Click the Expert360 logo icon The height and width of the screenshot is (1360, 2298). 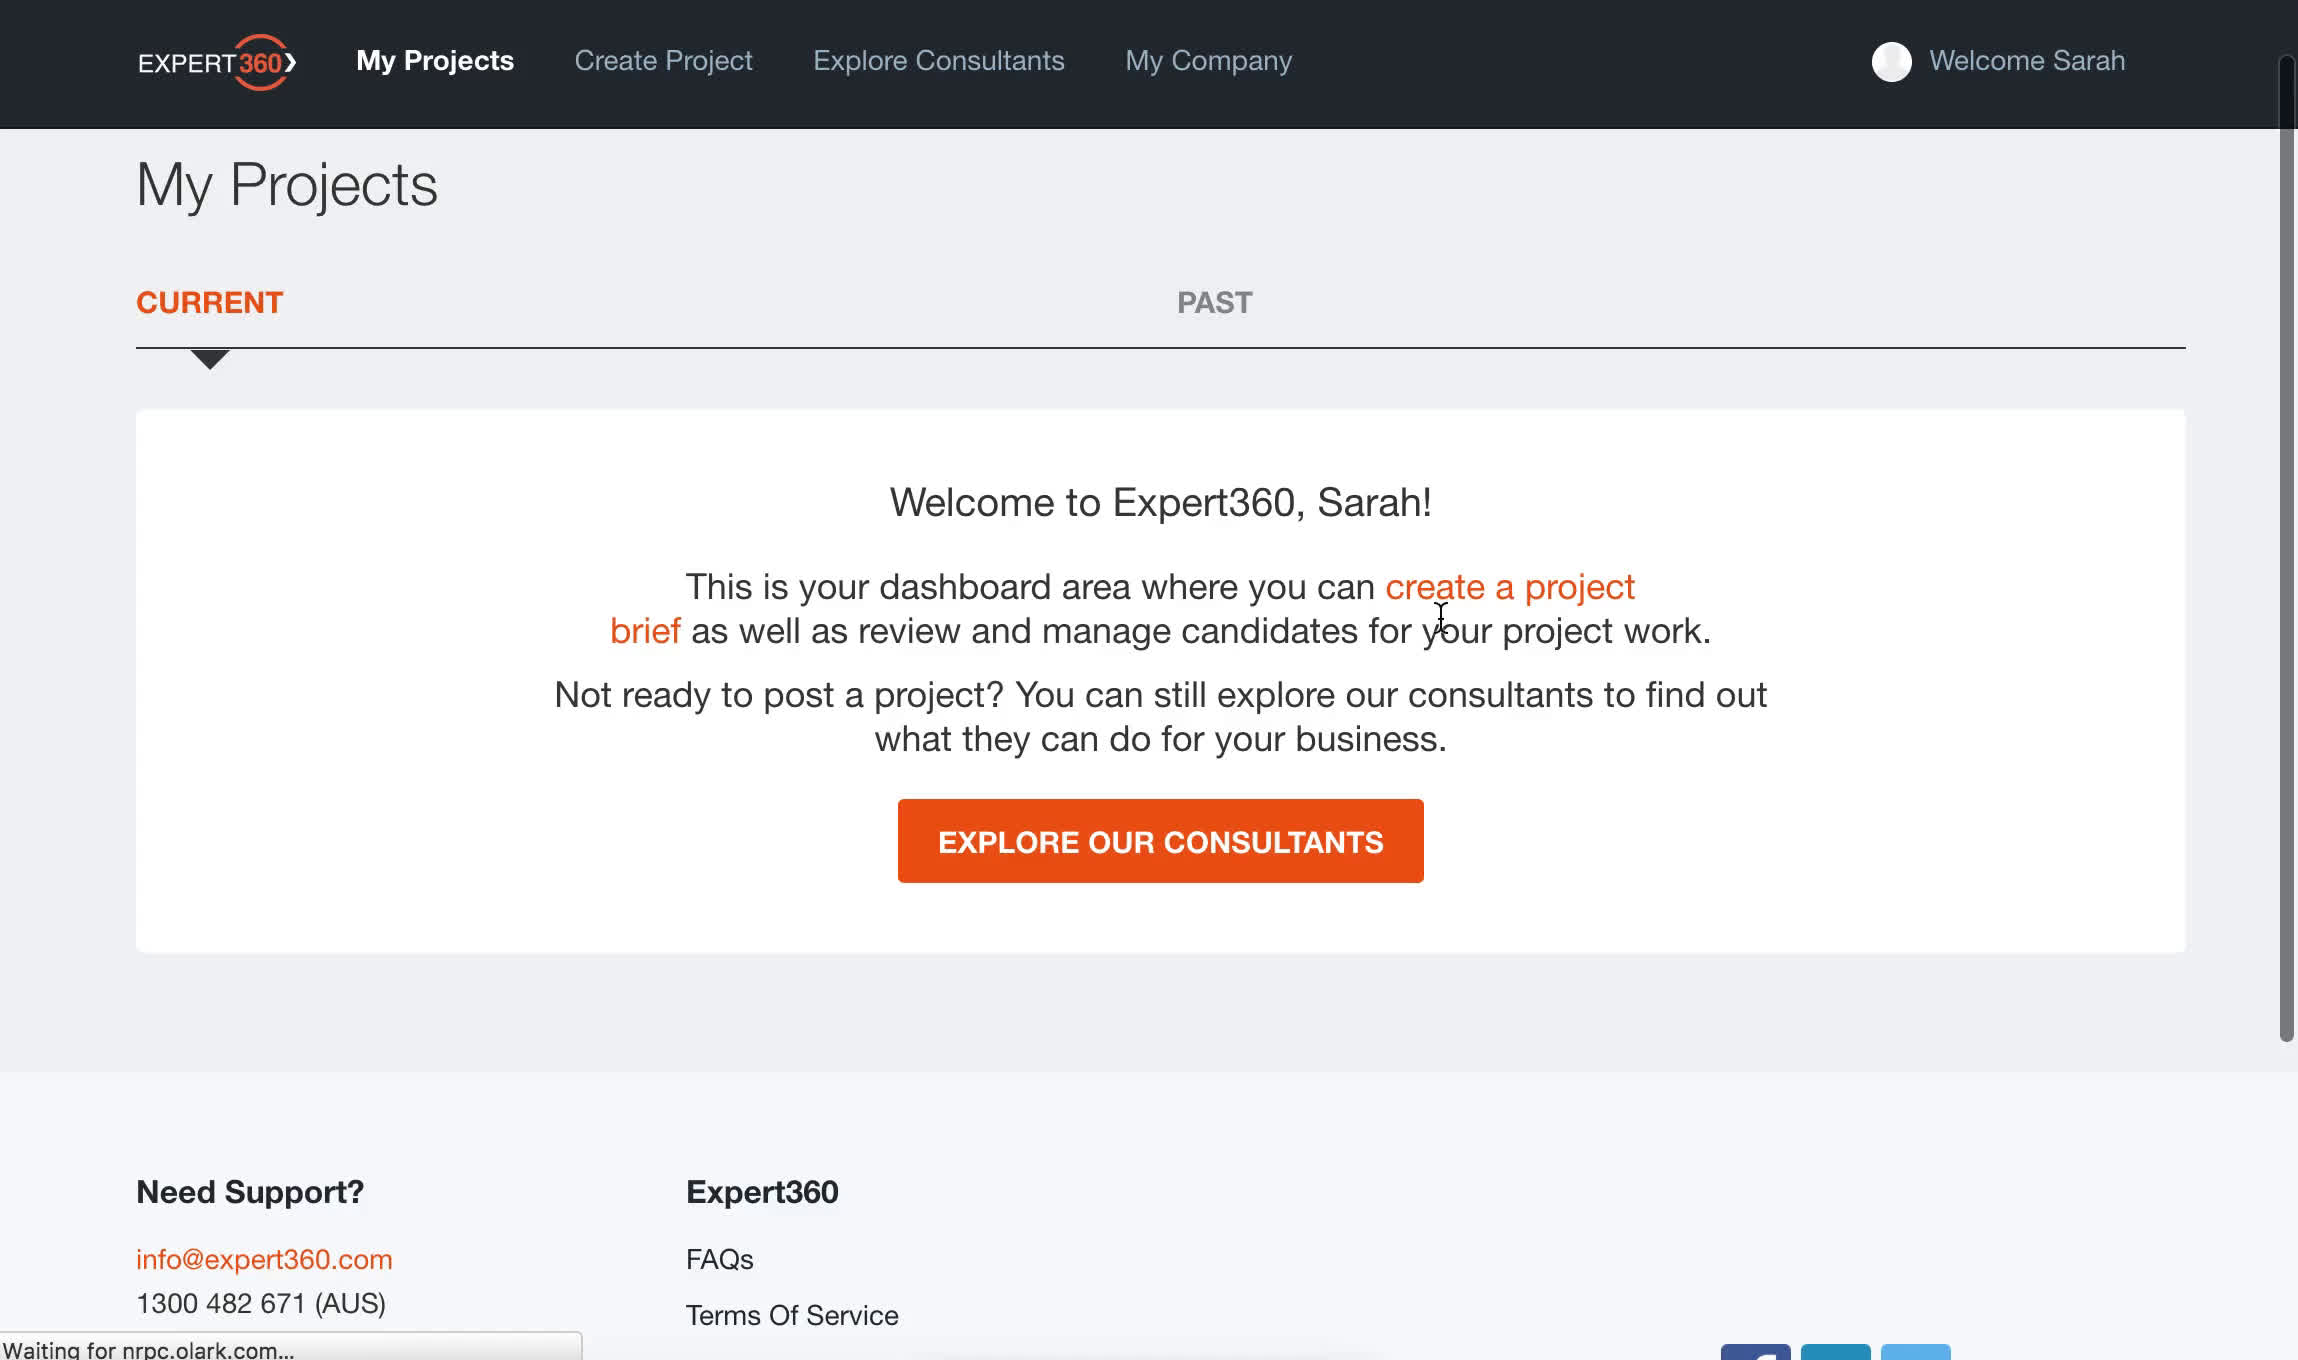(217, 62)
